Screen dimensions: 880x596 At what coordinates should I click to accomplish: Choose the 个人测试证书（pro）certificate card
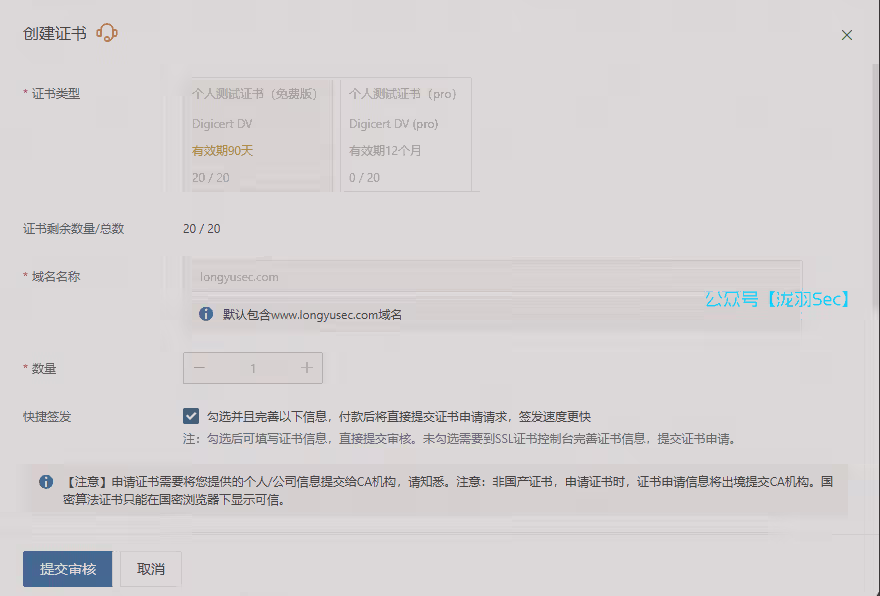tap(406, 135)
